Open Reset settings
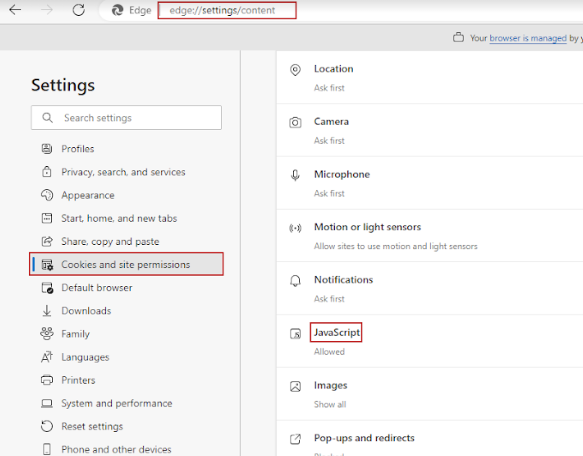The height and width of the screenshot is (456, 583). pos(92,426)
